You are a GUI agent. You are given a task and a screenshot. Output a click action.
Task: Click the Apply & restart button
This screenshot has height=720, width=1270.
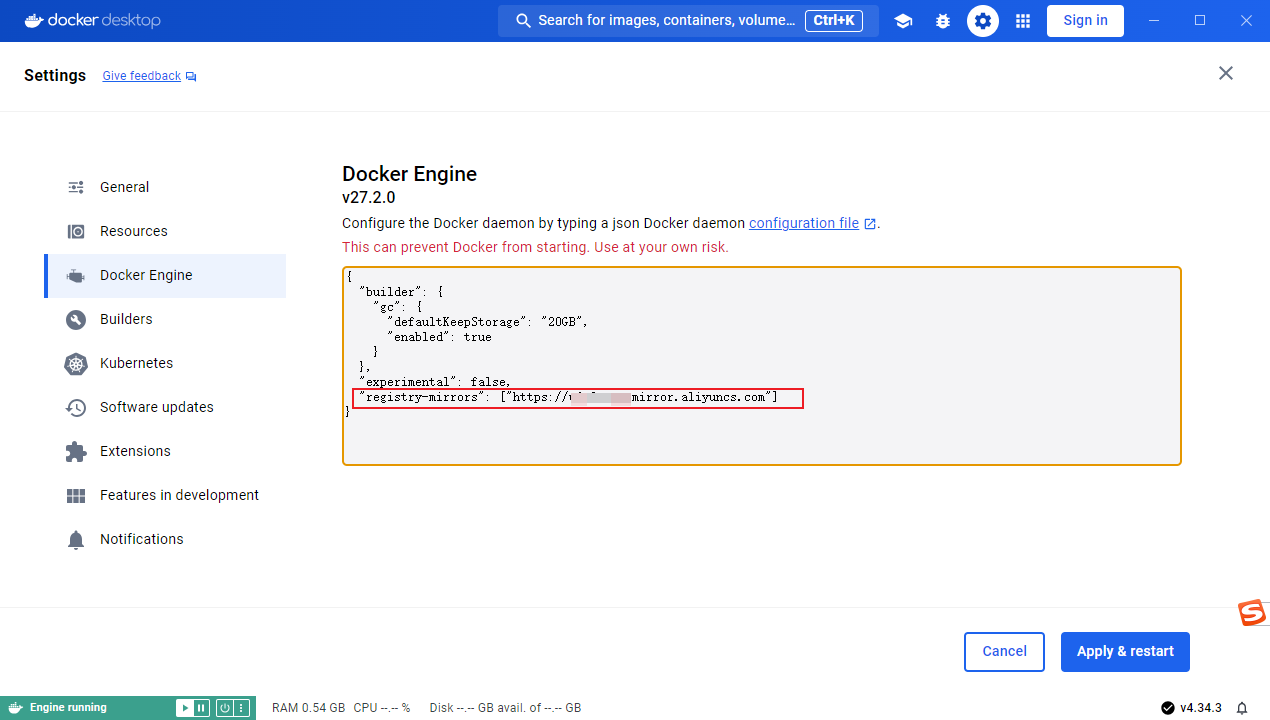coord(1125,651)
